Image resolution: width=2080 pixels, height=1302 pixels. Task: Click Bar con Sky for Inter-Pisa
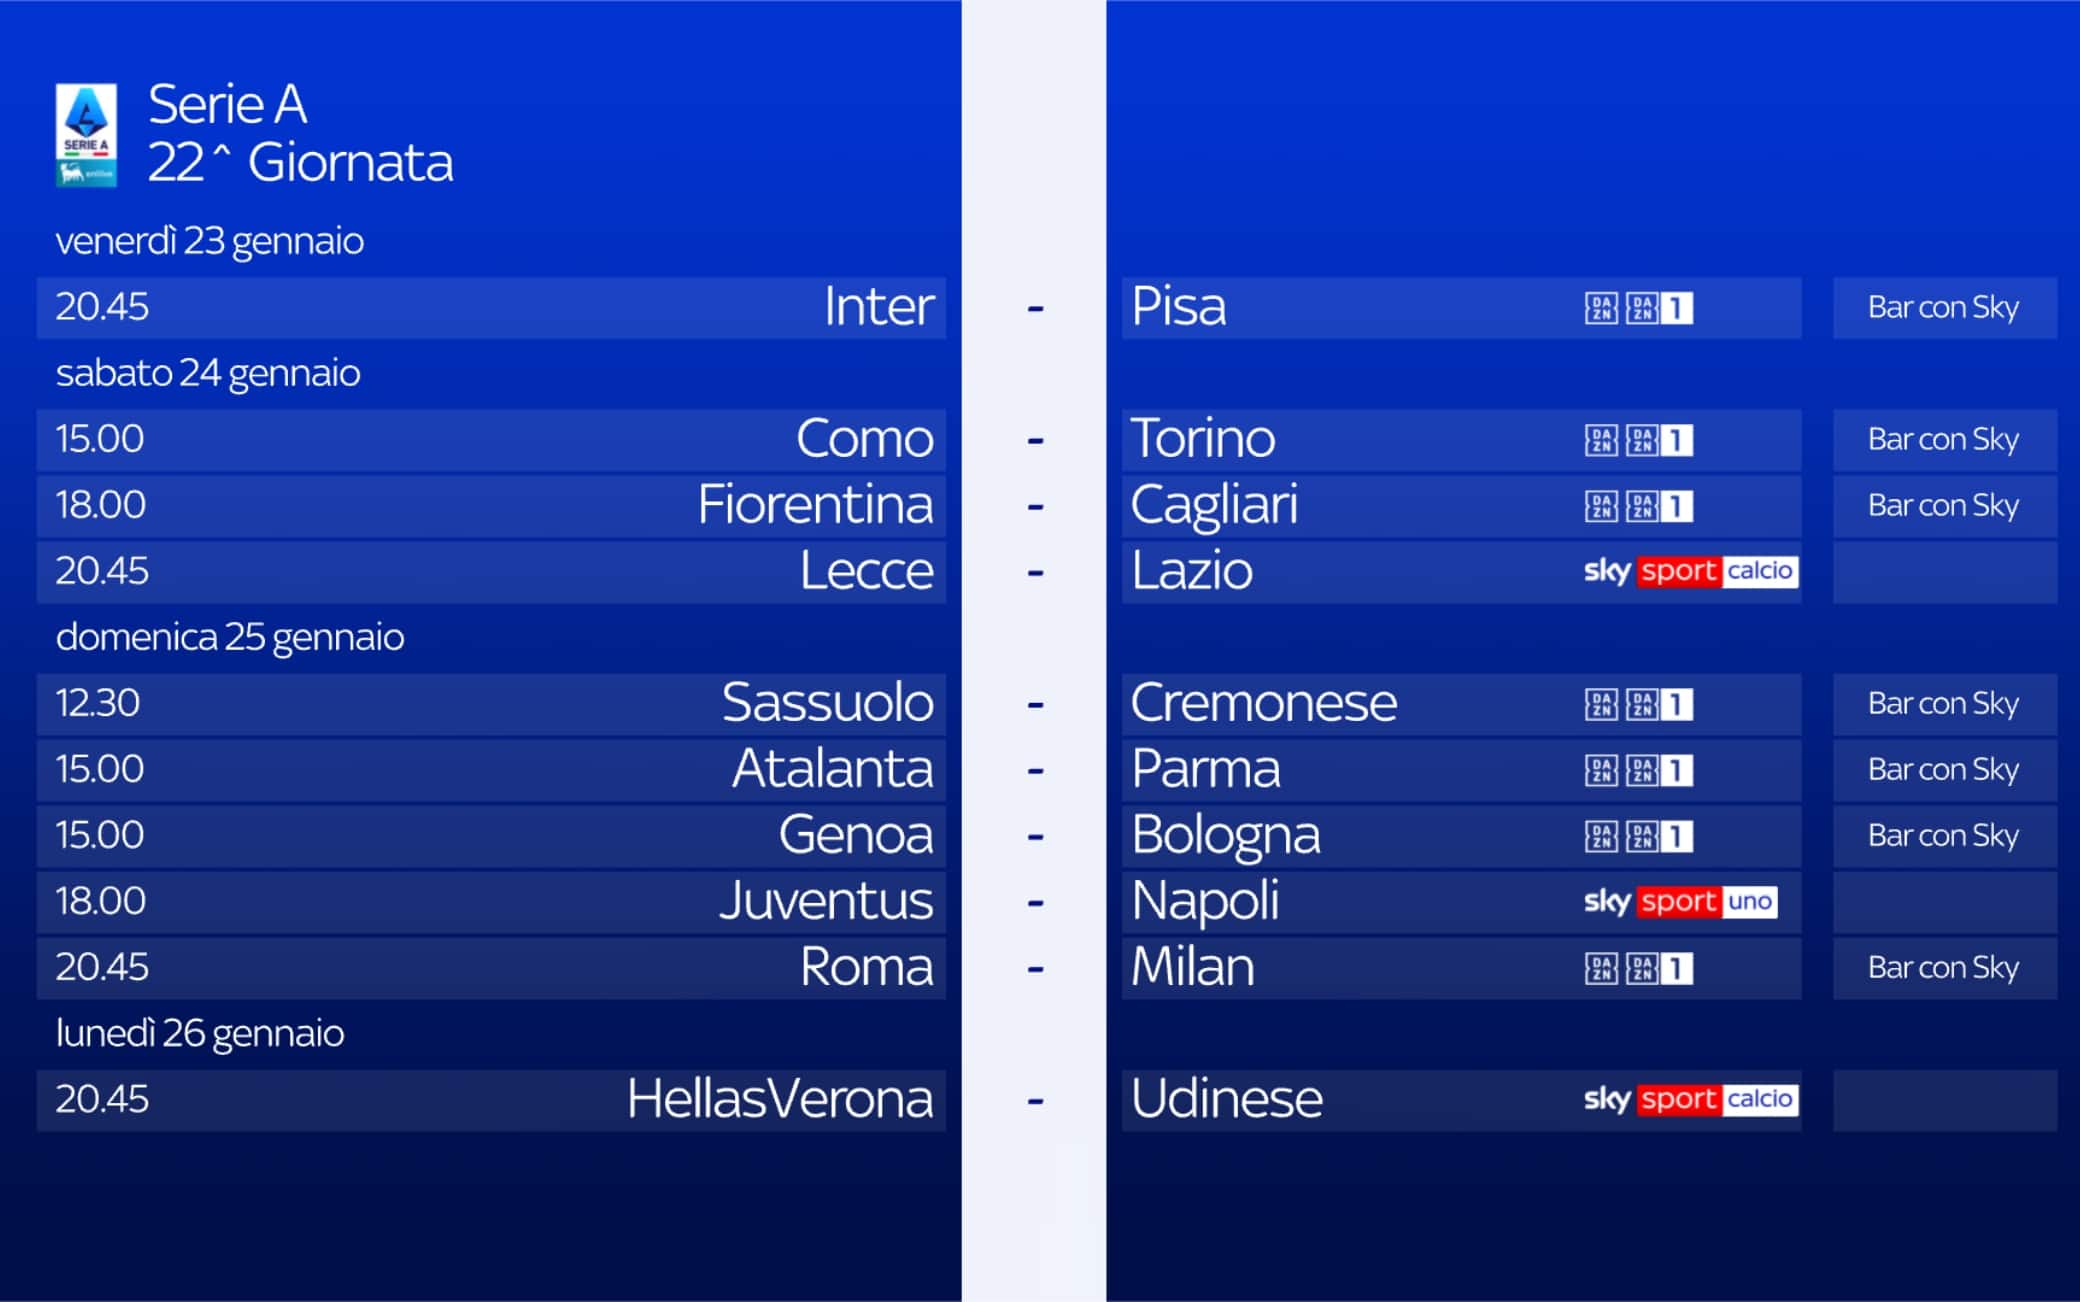(1943, 308)
